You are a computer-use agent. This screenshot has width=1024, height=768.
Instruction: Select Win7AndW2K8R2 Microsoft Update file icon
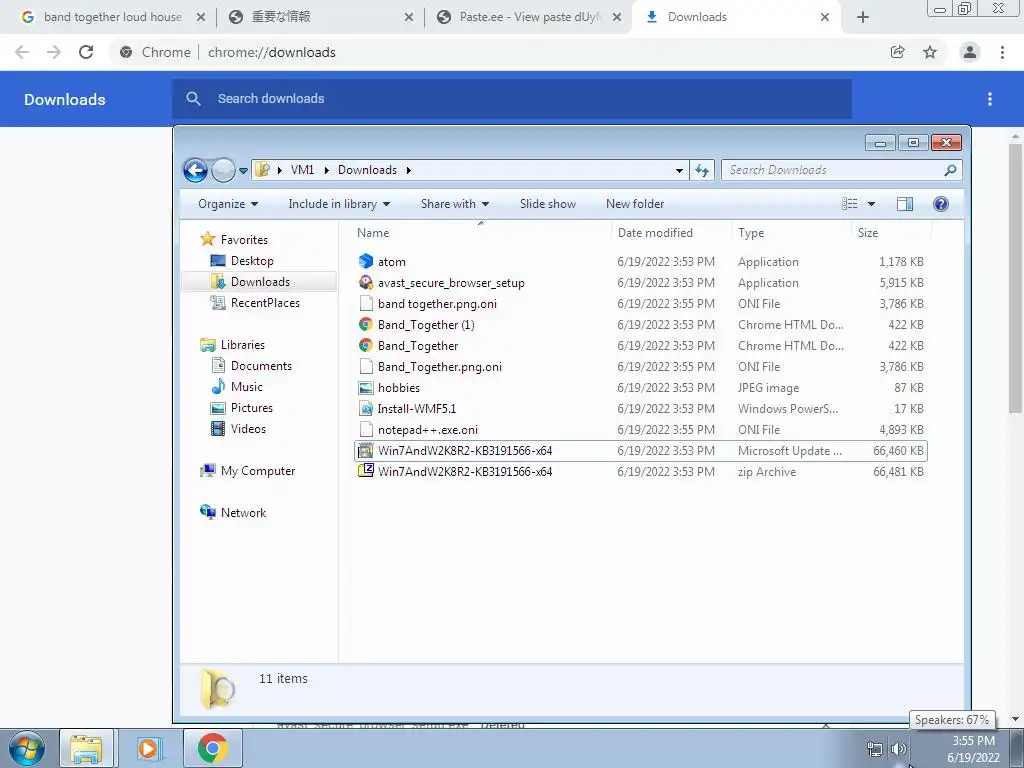(x=366, y=451)
